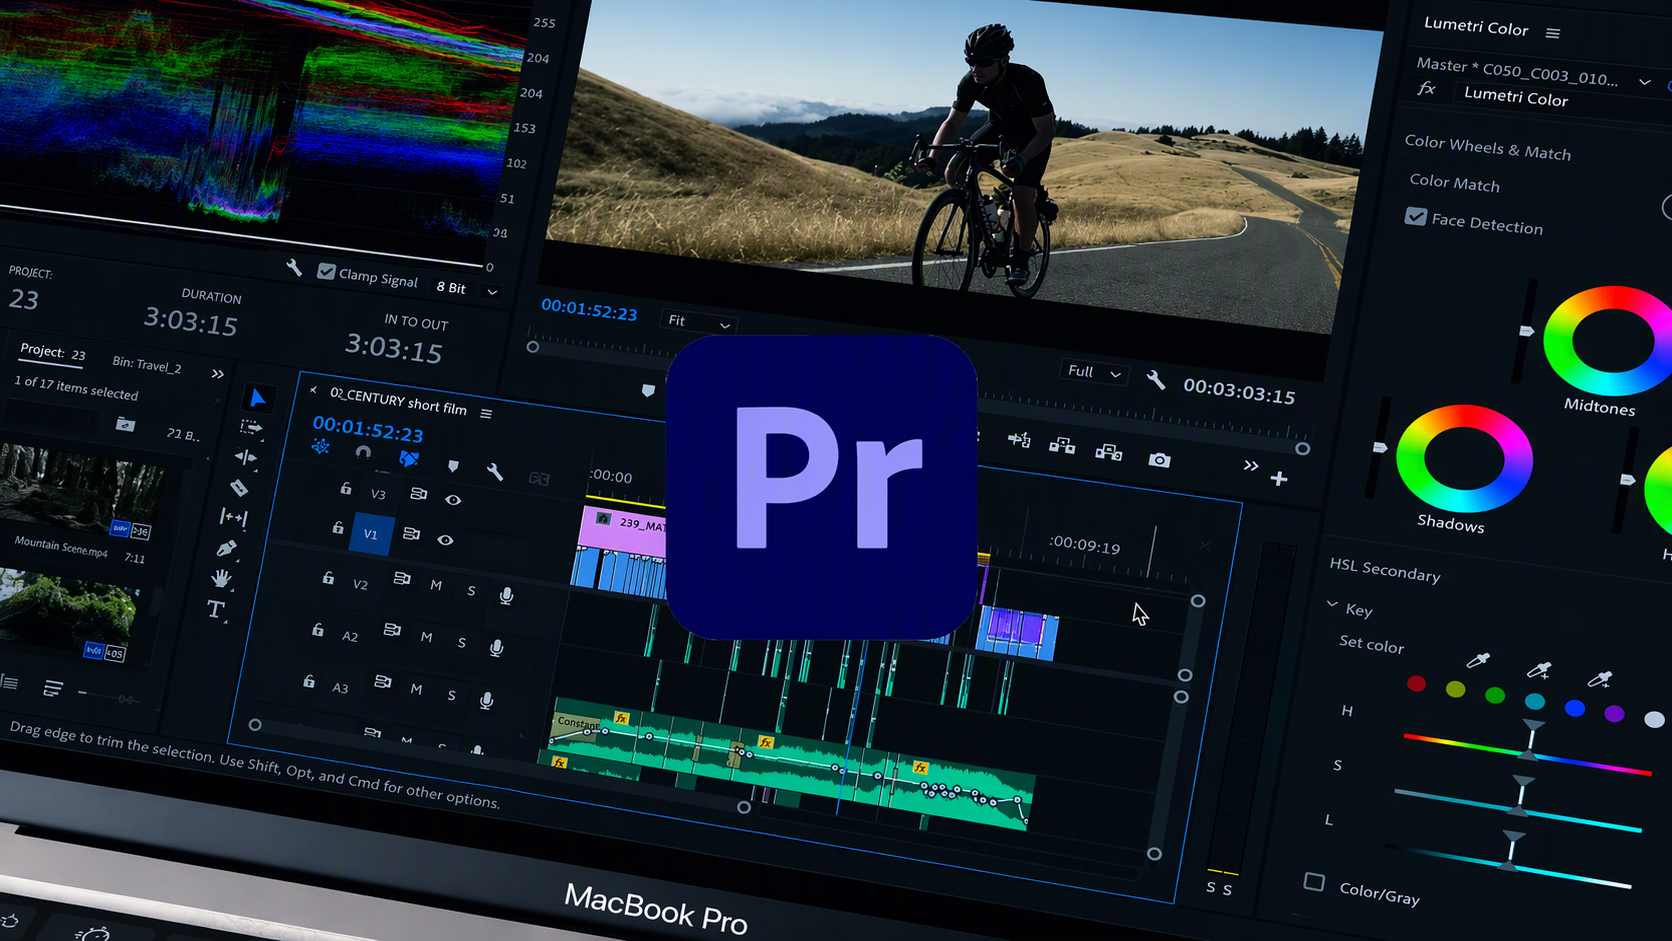Click the captions CC icon in timeline

[539, 479]
